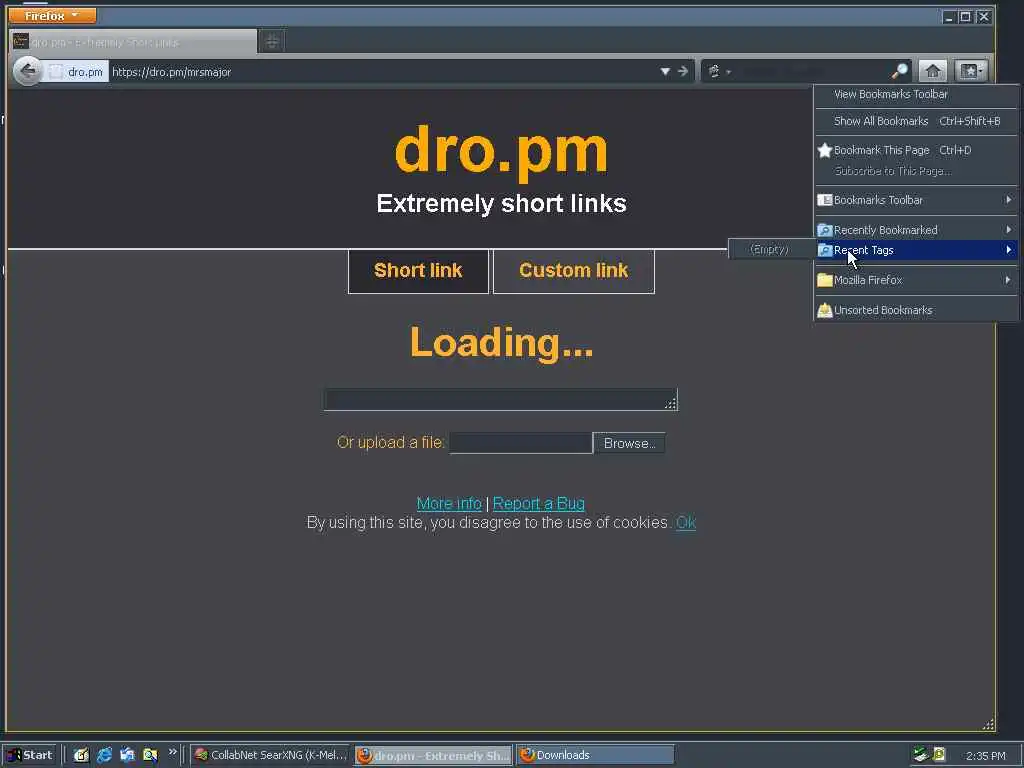The image size is (1024, 768).
Task: Switch to the Custom link tab
Action: (573, 271)
